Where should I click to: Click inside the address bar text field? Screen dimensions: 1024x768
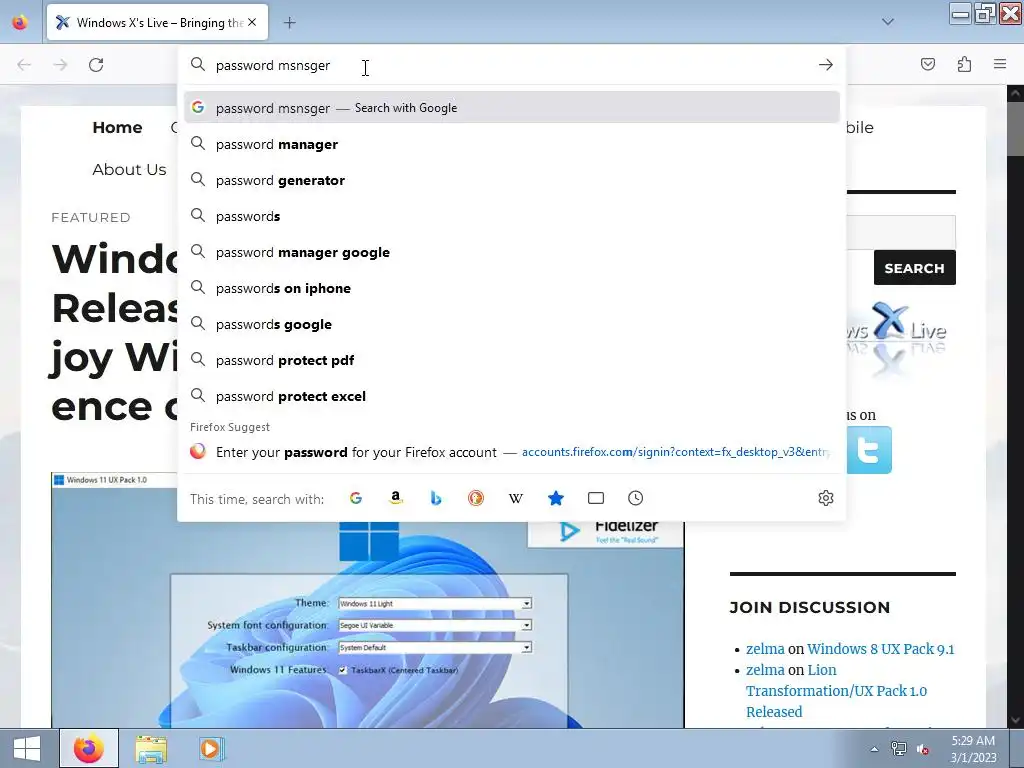pos(511,65)
